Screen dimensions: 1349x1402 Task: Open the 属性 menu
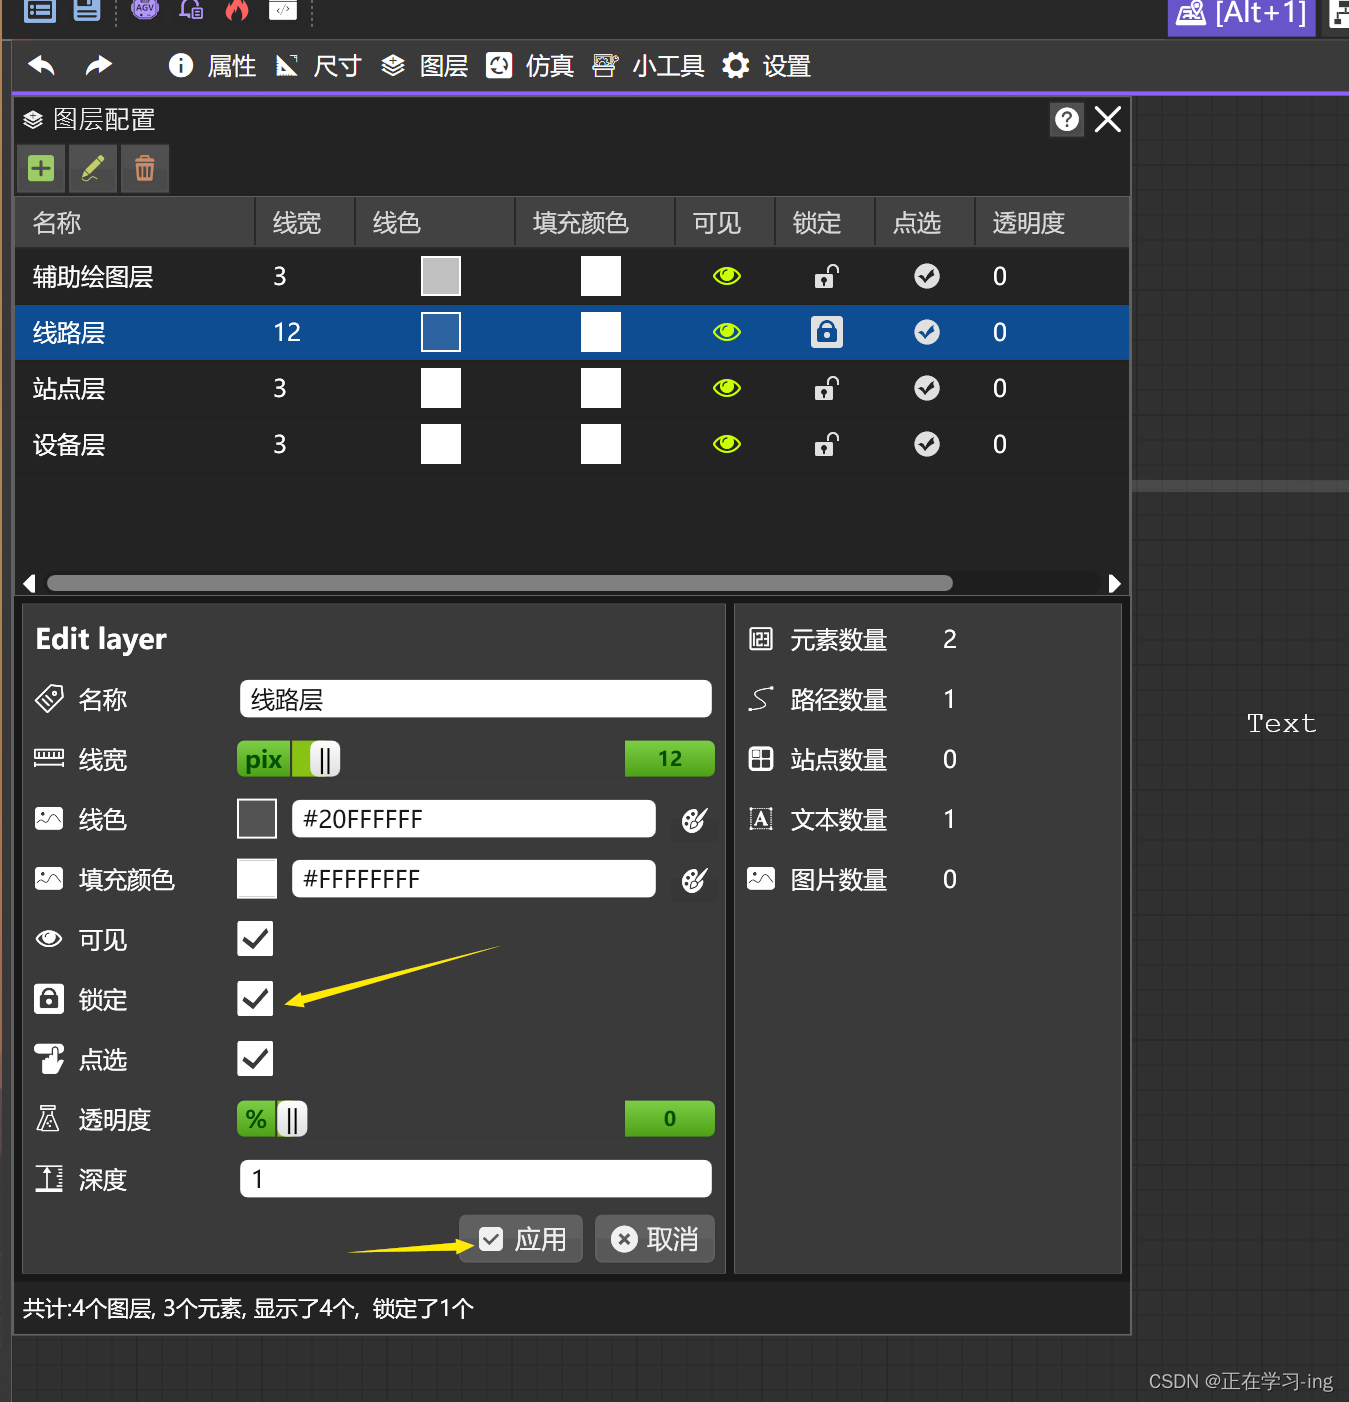click(213, 66)
